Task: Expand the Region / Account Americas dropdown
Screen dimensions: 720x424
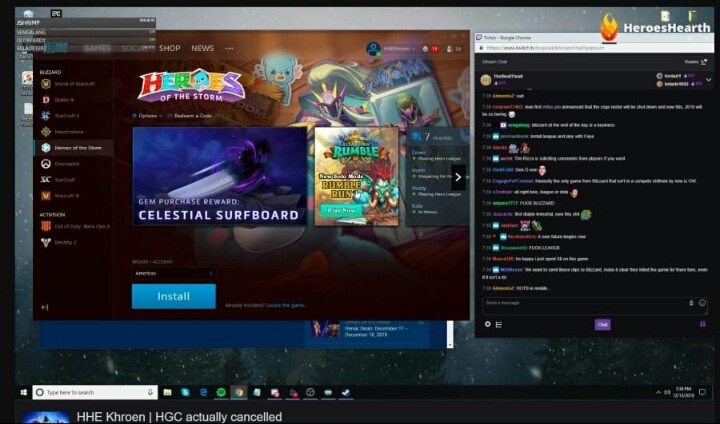Action: click(x=174, y=273)
